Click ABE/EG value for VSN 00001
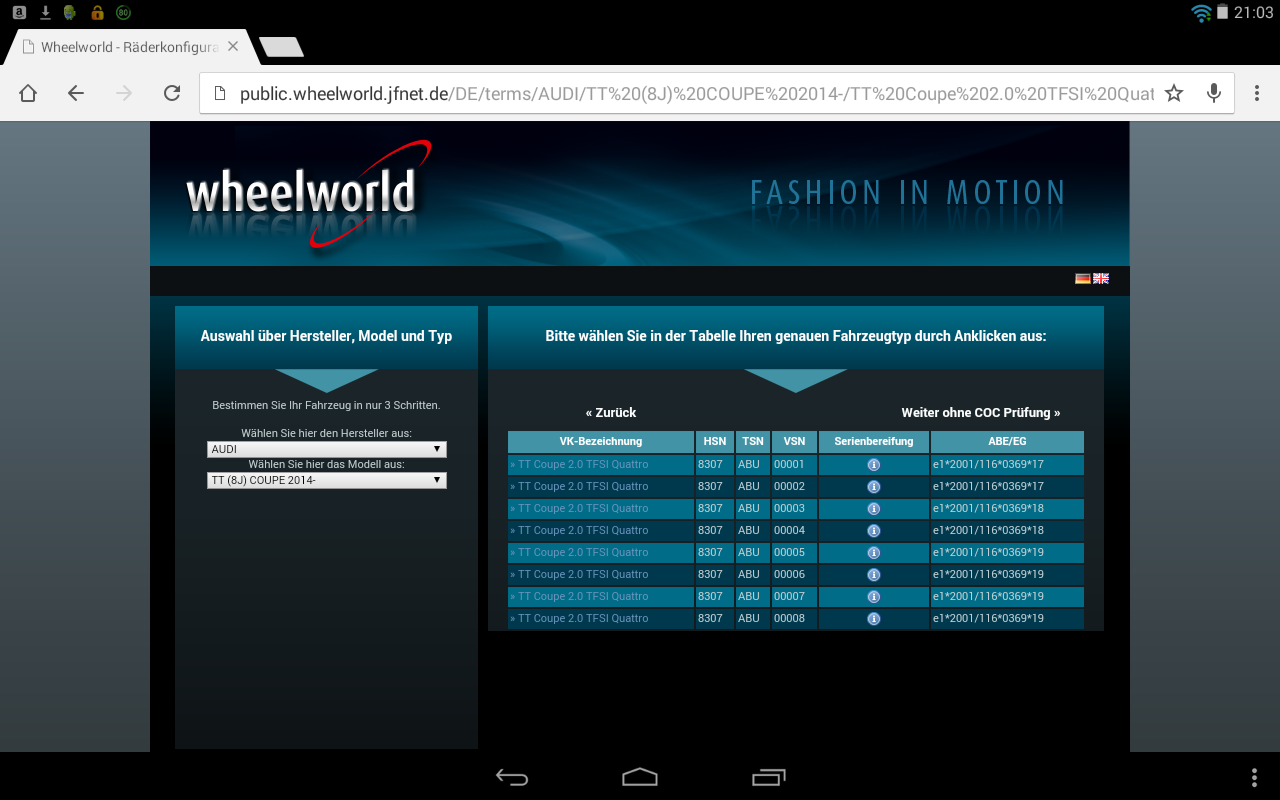Image resolution: width=1280 pixels, height=800 pixels. pyautogui.click(x=988, y=464)
